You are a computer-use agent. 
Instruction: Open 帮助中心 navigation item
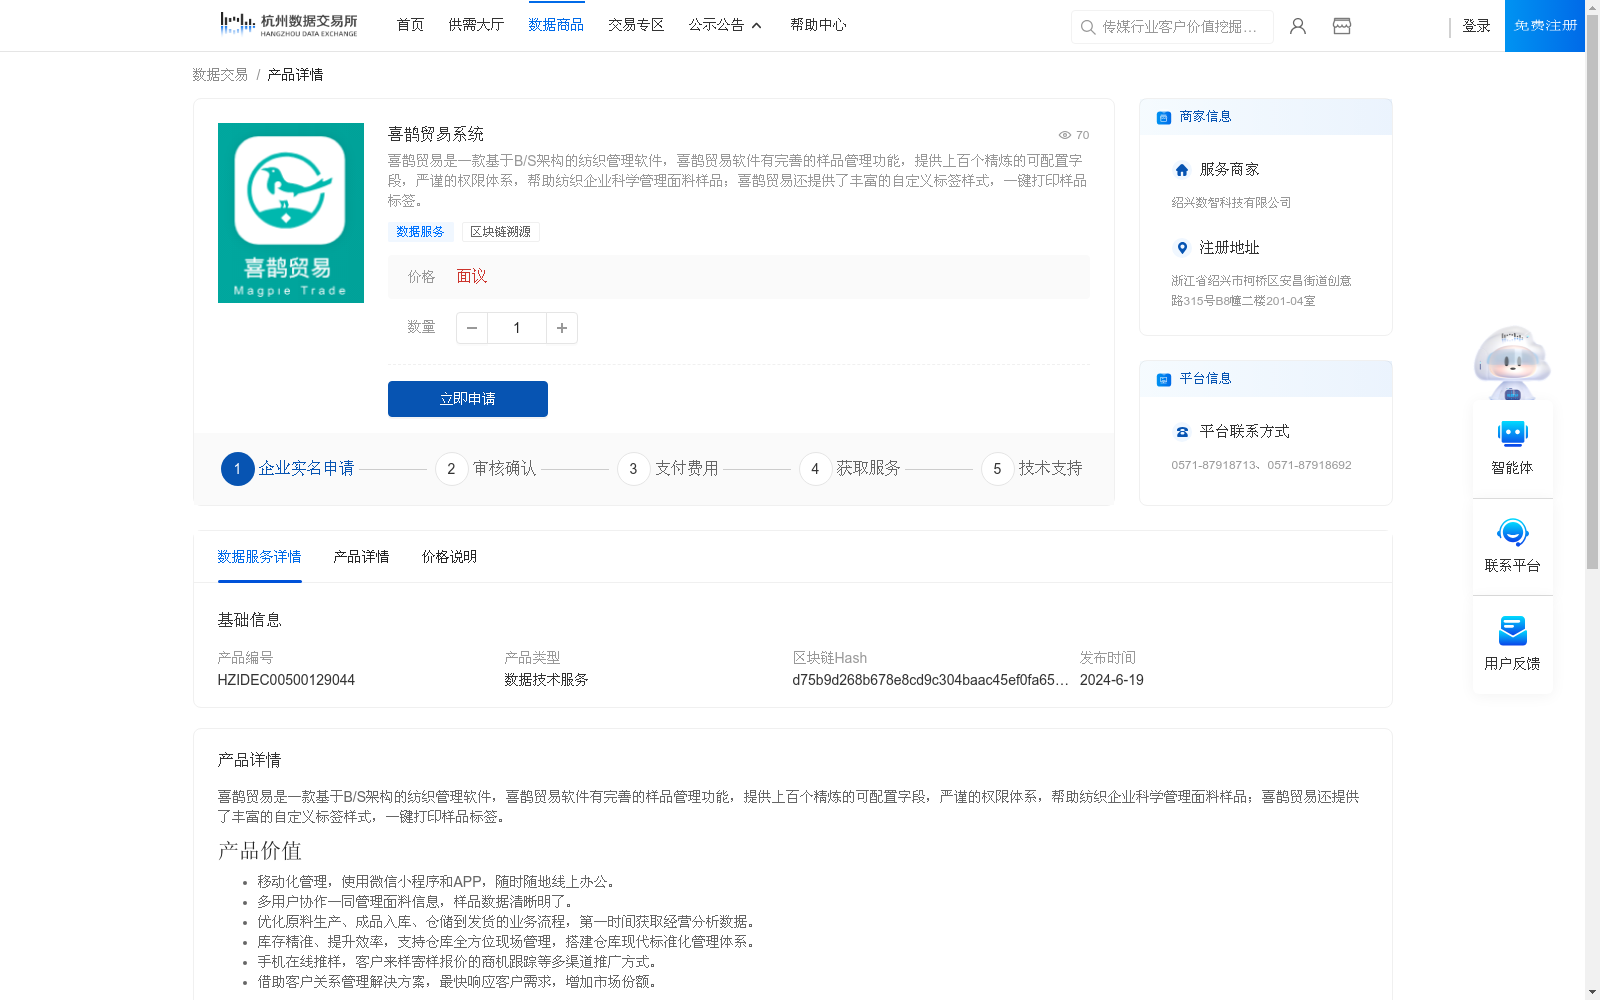(x=818, y=25)
